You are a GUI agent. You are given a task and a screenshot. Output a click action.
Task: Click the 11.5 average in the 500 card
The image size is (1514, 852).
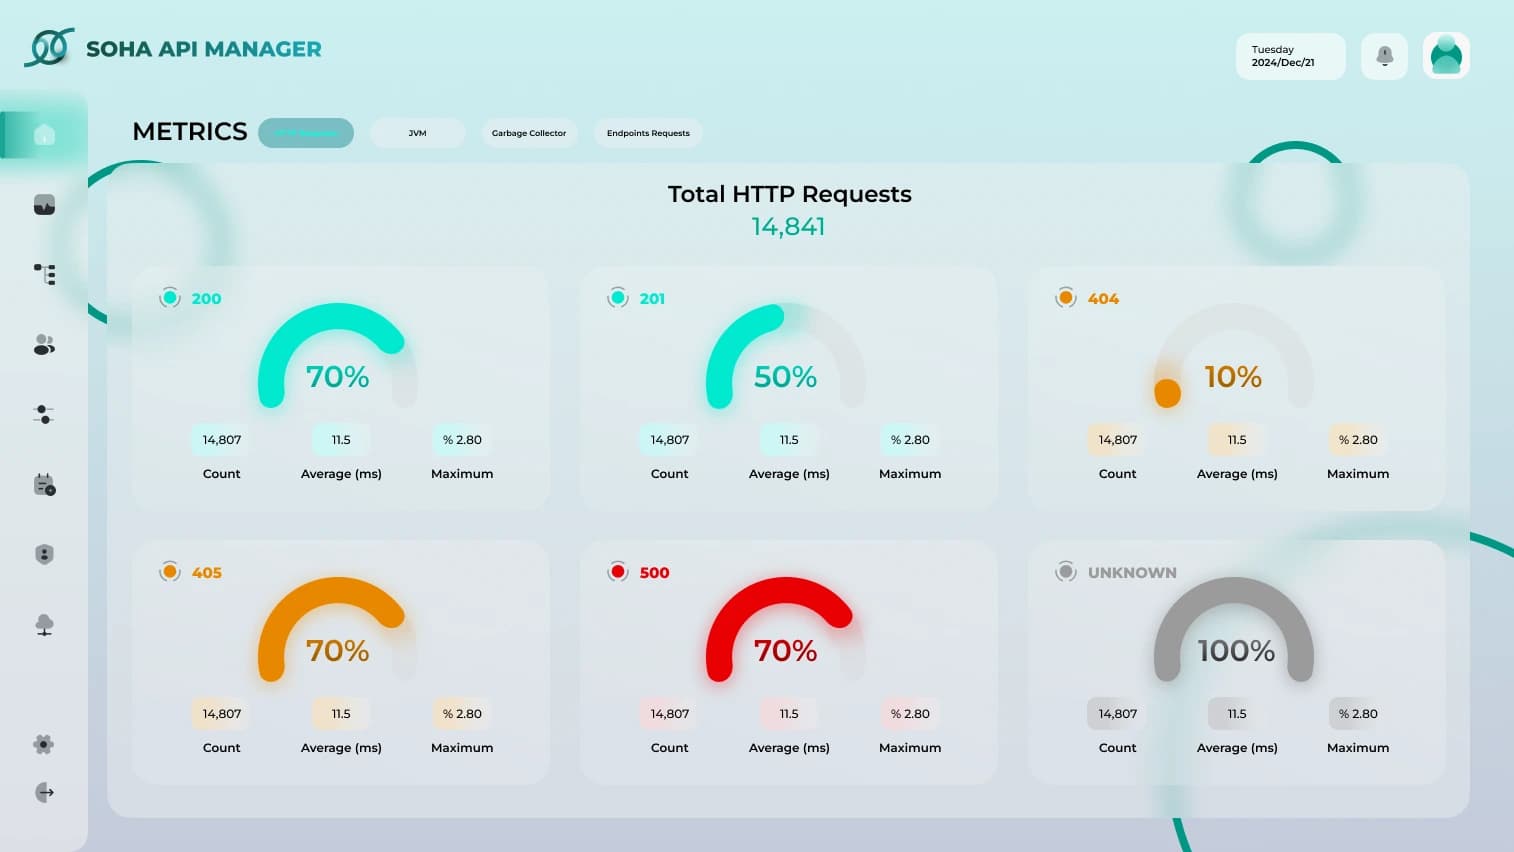tap(789, 714)
